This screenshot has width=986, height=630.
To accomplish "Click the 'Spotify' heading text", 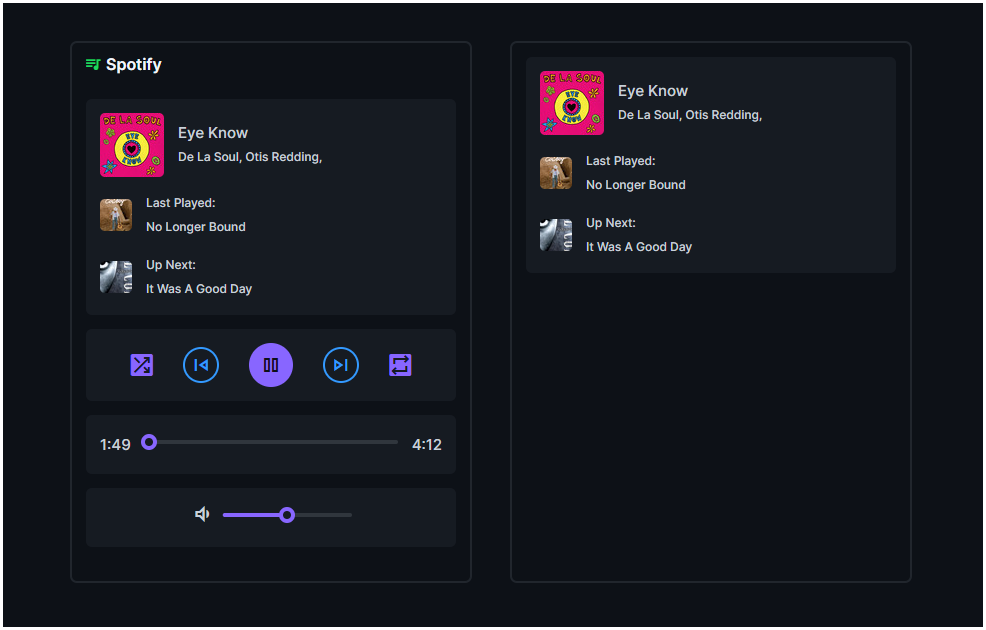I will coord(133,65).
